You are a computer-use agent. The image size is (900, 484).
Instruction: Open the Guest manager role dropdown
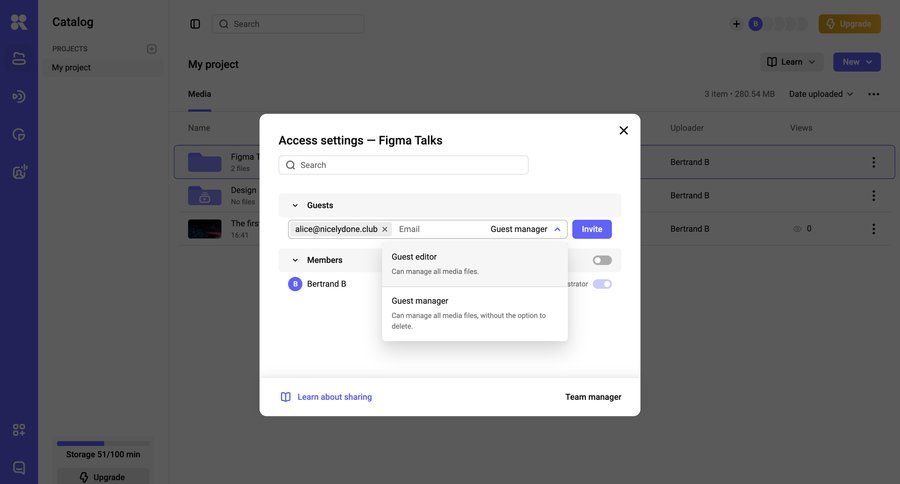tap(525, 229)
